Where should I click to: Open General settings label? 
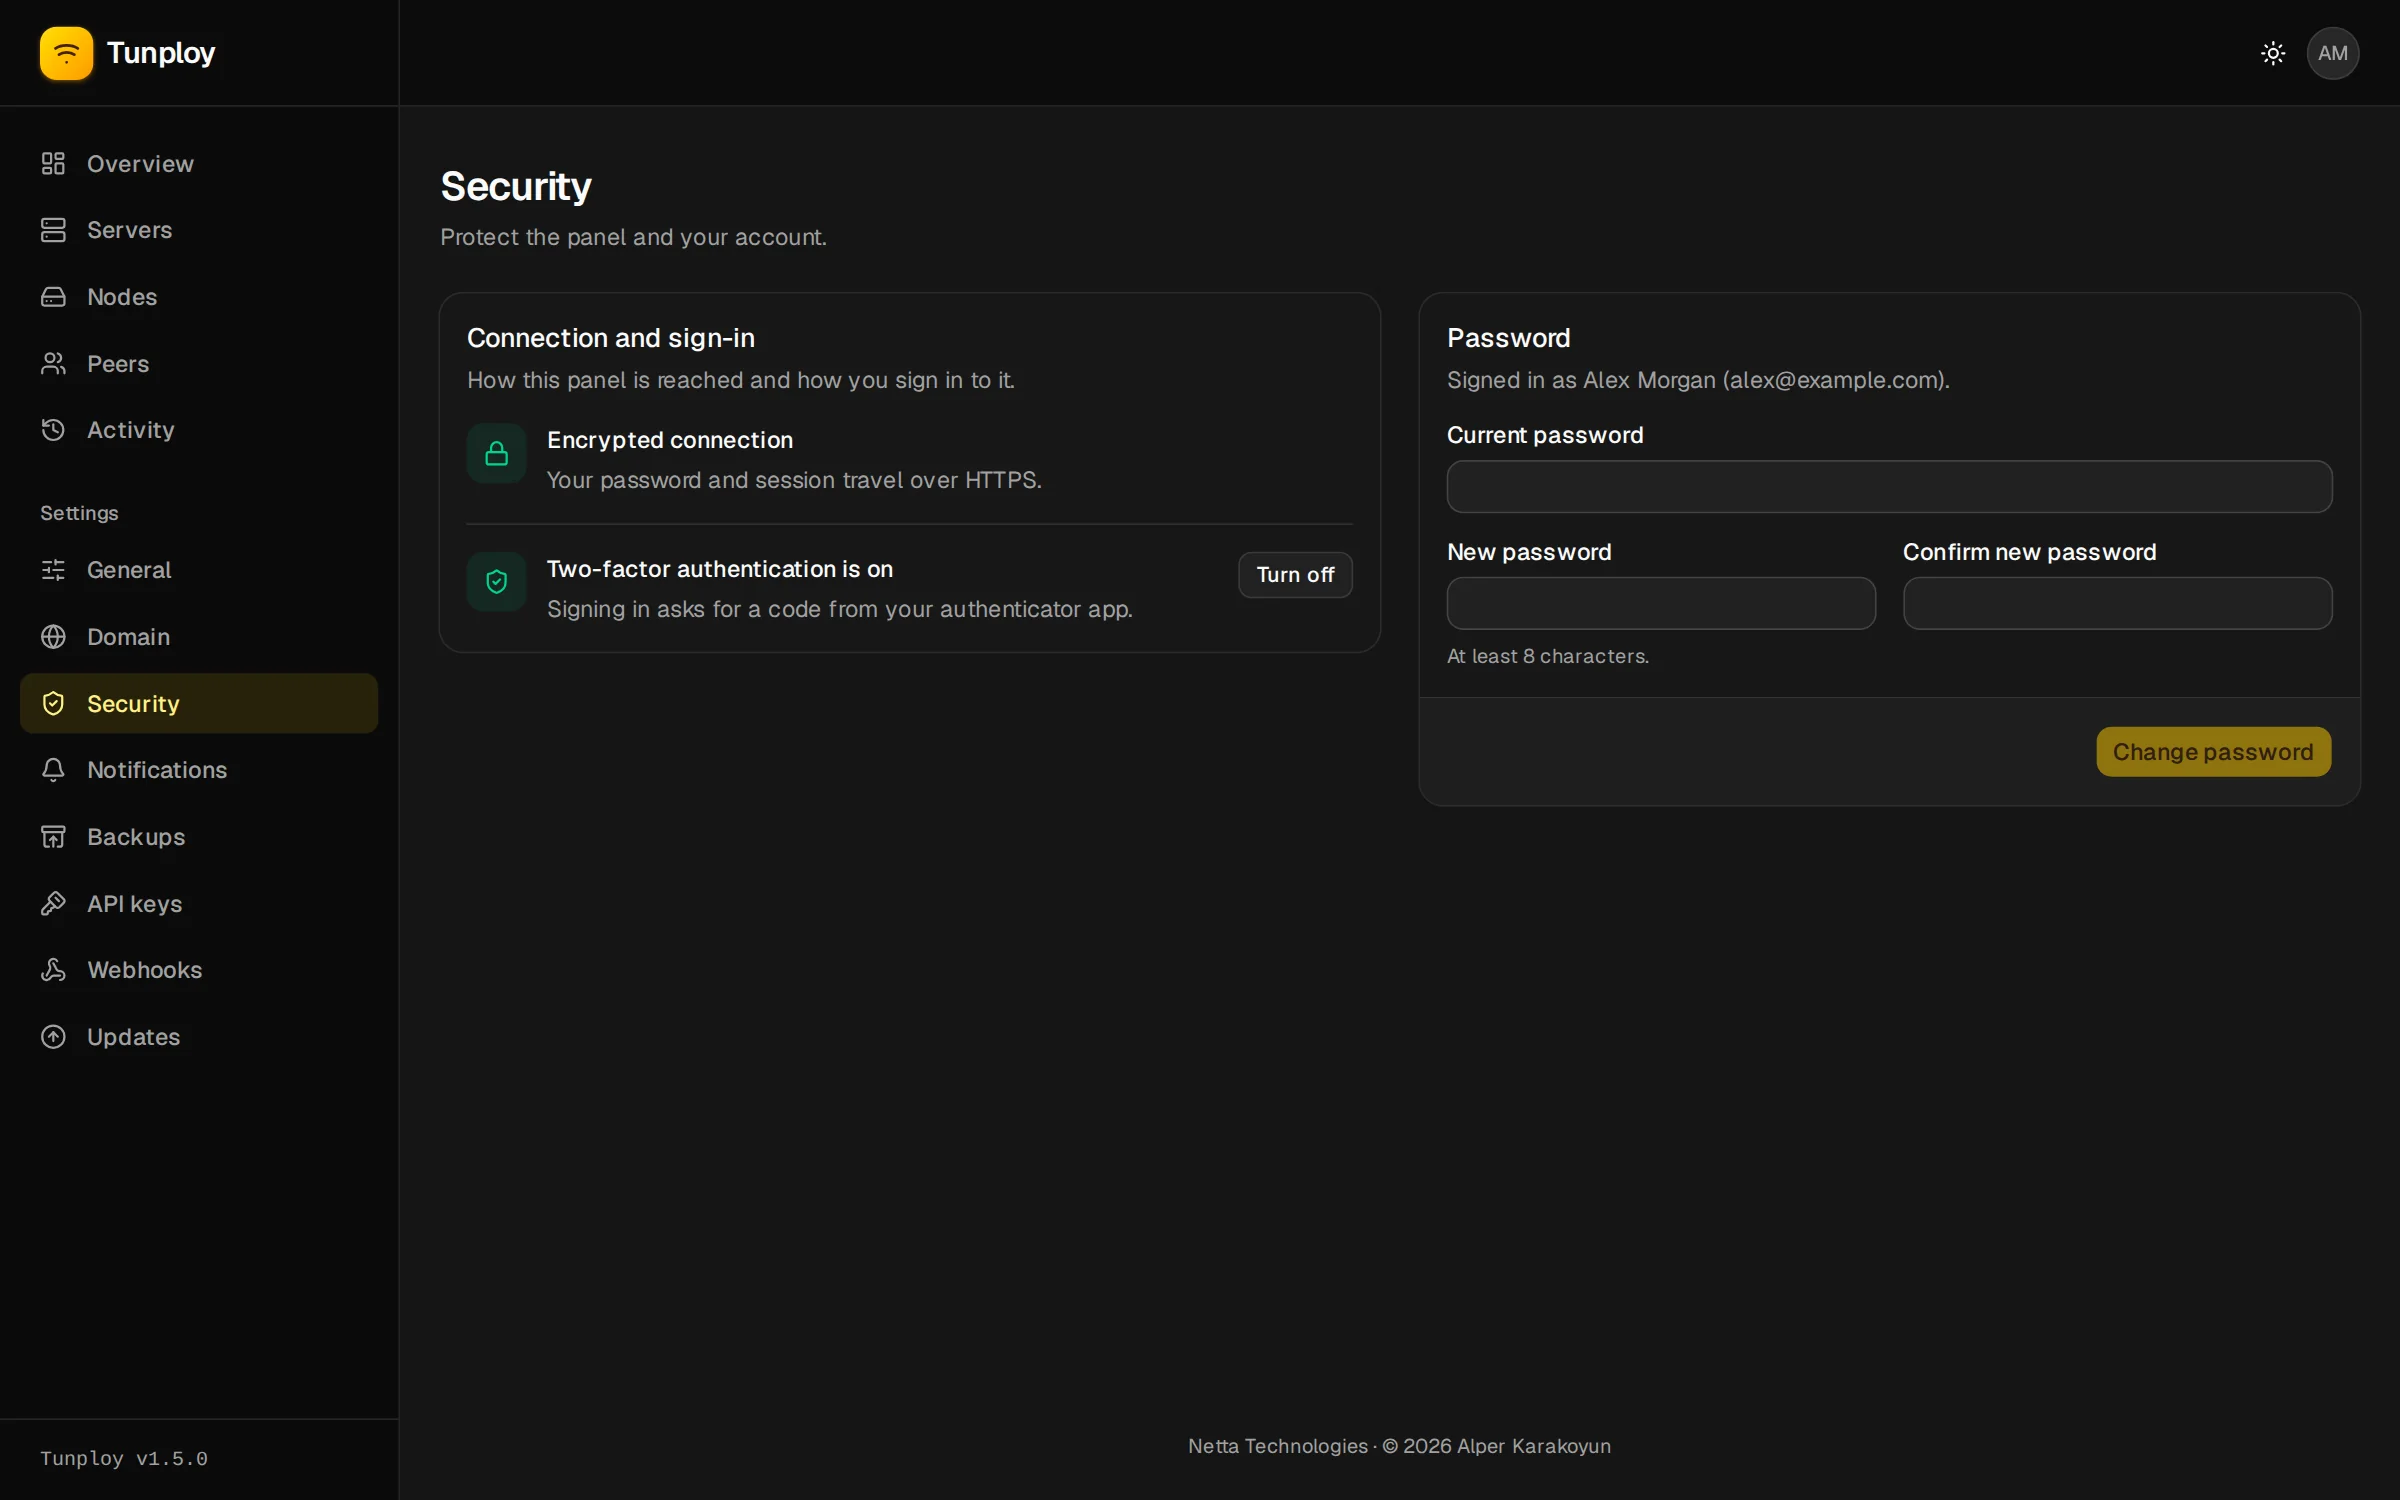pos(129,570)
